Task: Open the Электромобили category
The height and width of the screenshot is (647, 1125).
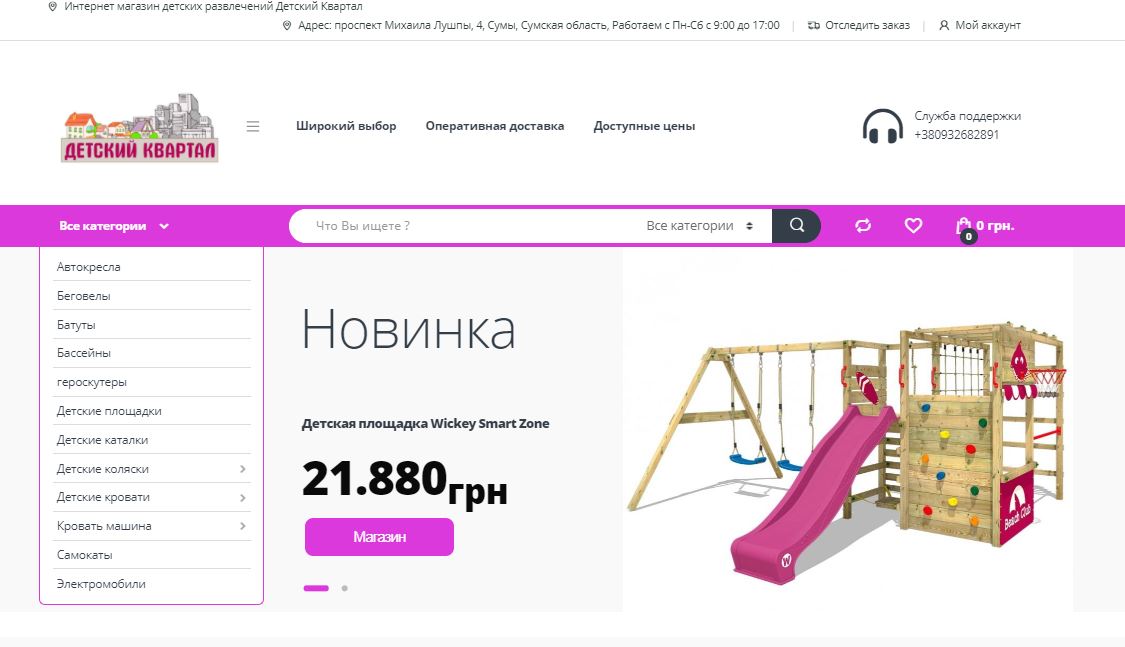Action: [101, 584]
